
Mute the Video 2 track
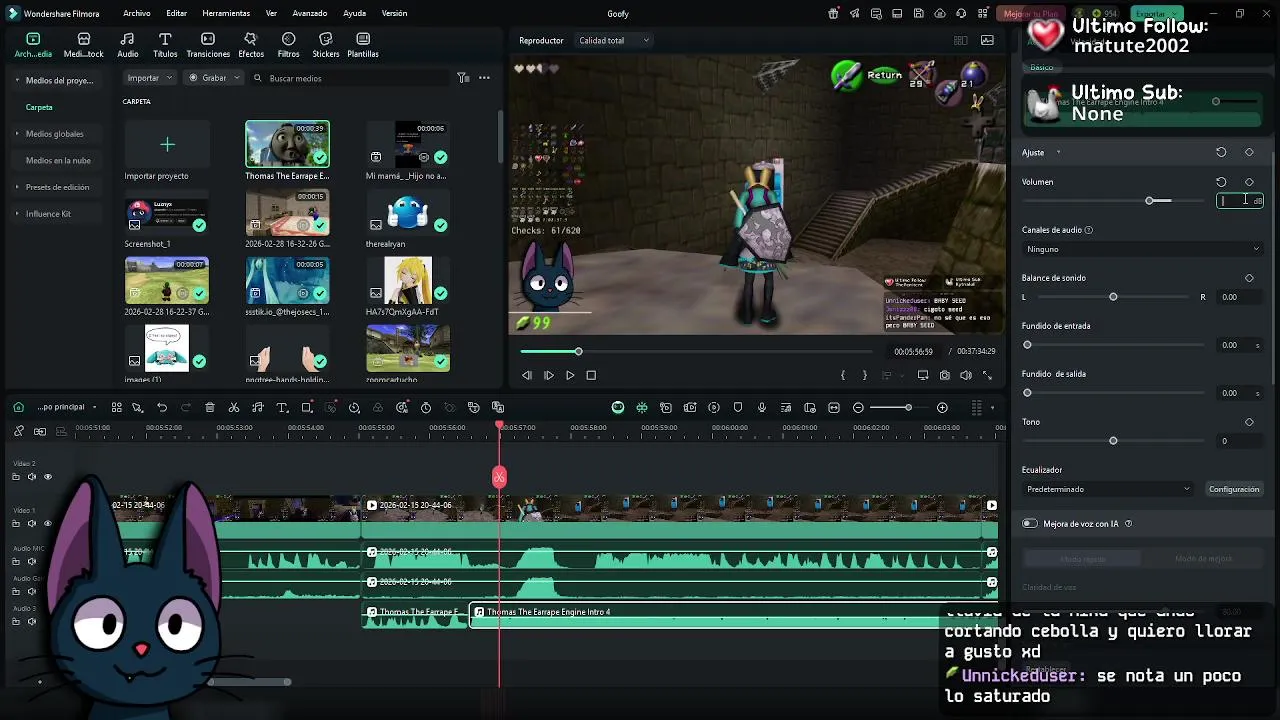(31, 477)
